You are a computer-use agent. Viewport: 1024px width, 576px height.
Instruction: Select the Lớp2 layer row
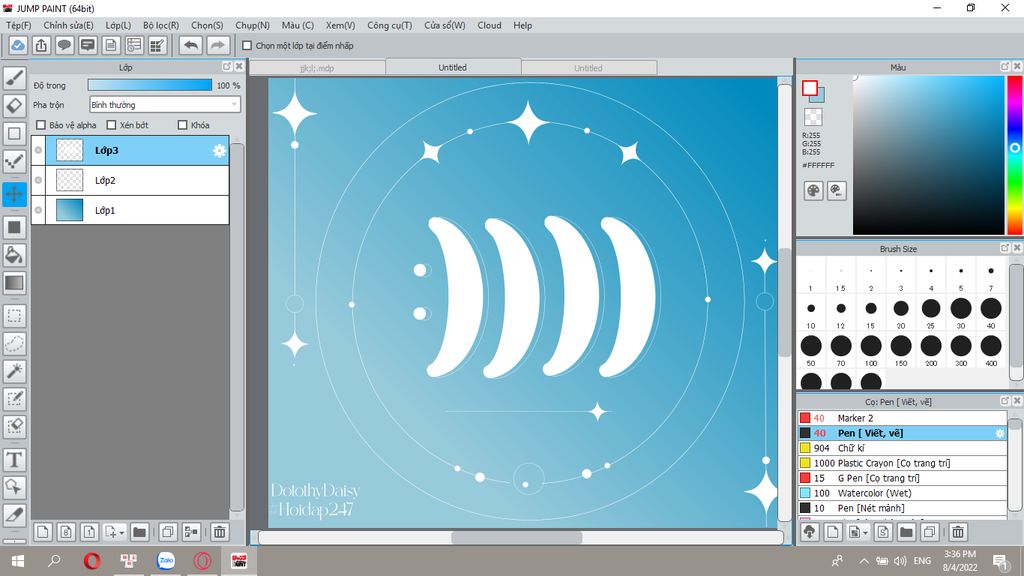coord(131,180)
